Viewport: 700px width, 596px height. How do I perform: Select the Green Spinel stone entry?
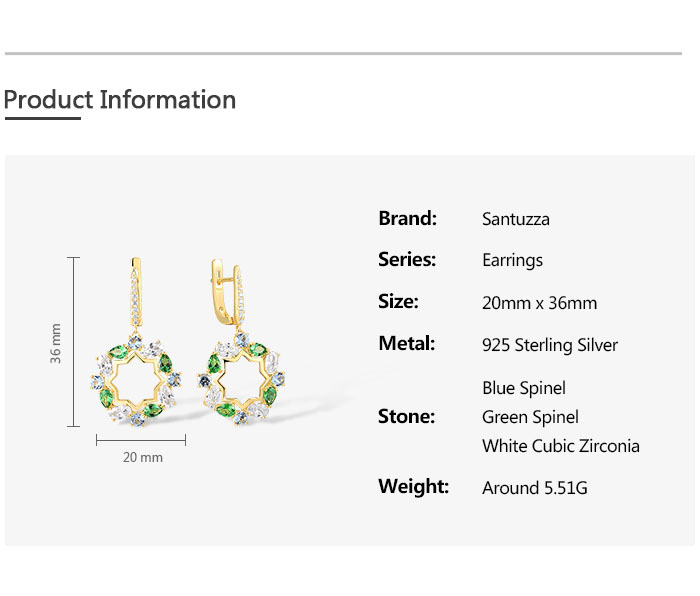tap(530, 417)
